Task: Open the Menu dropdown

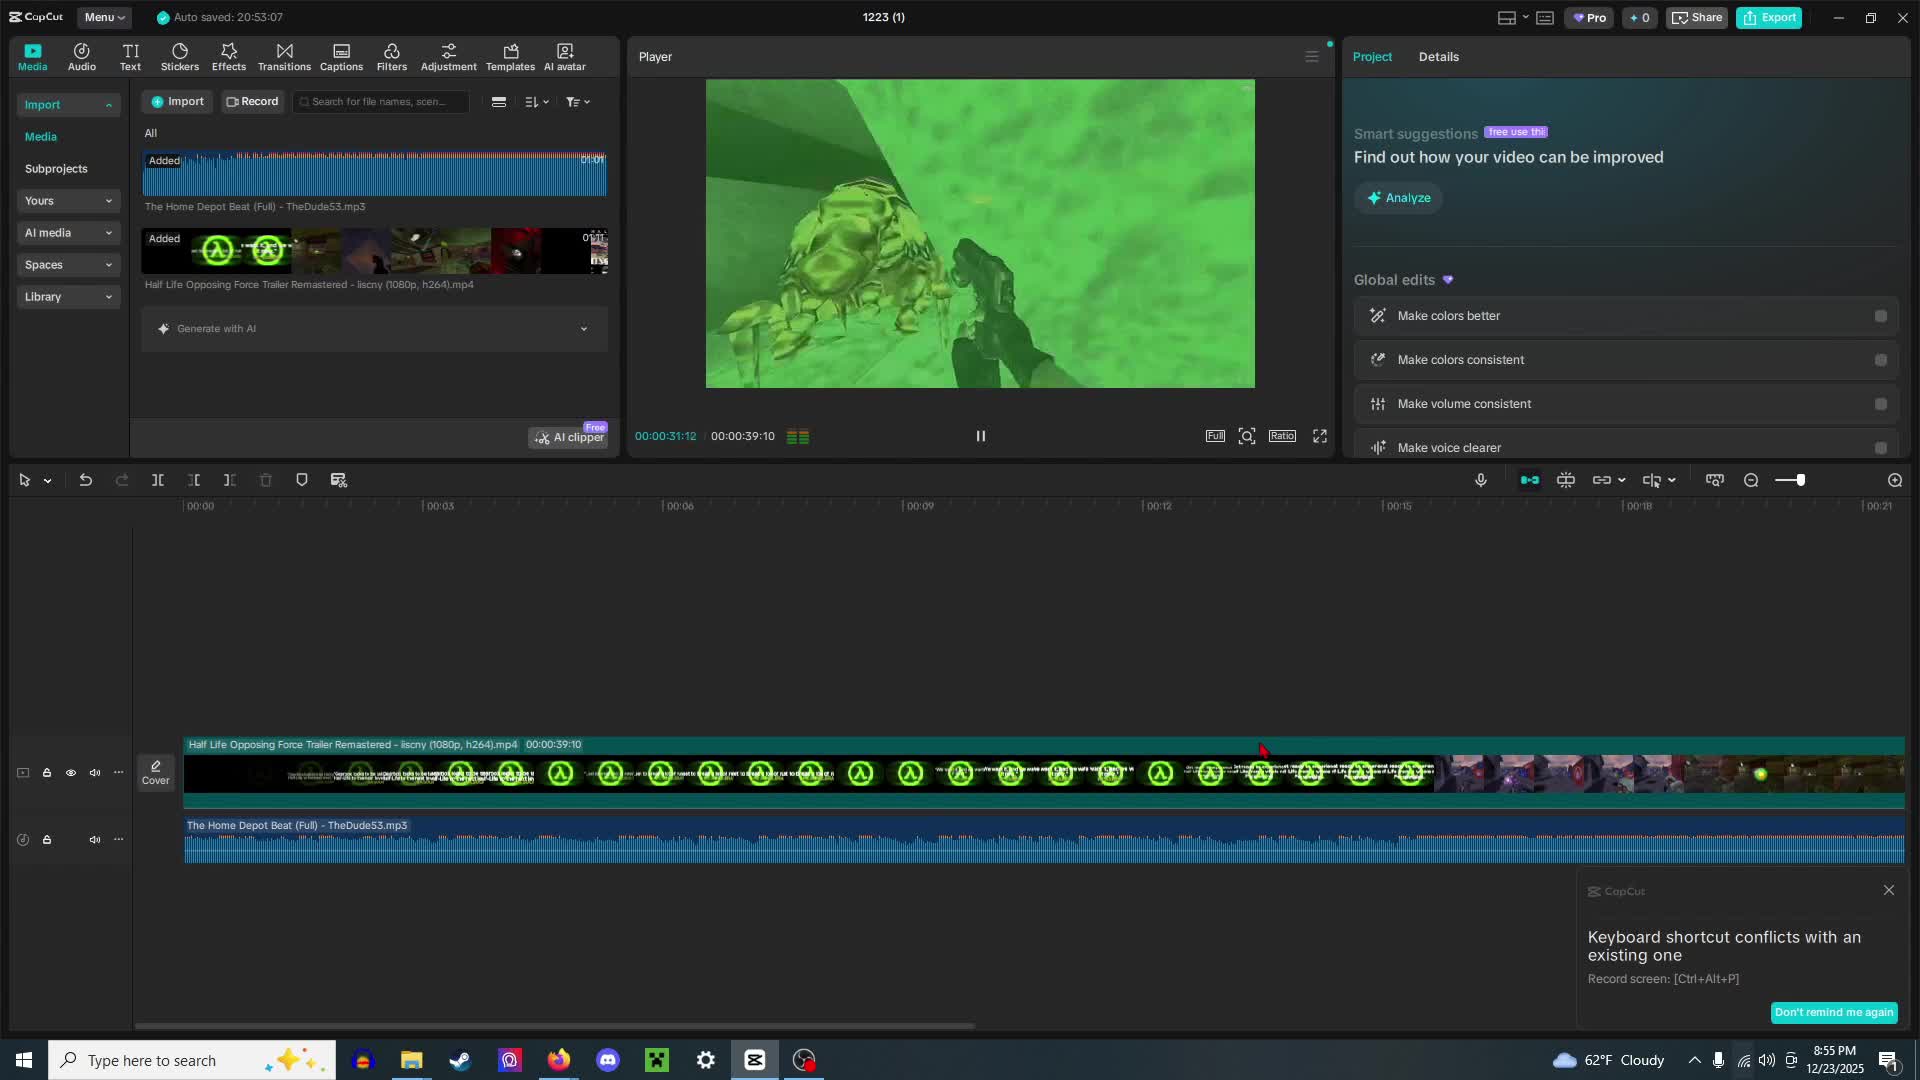Action: (104, 17)
